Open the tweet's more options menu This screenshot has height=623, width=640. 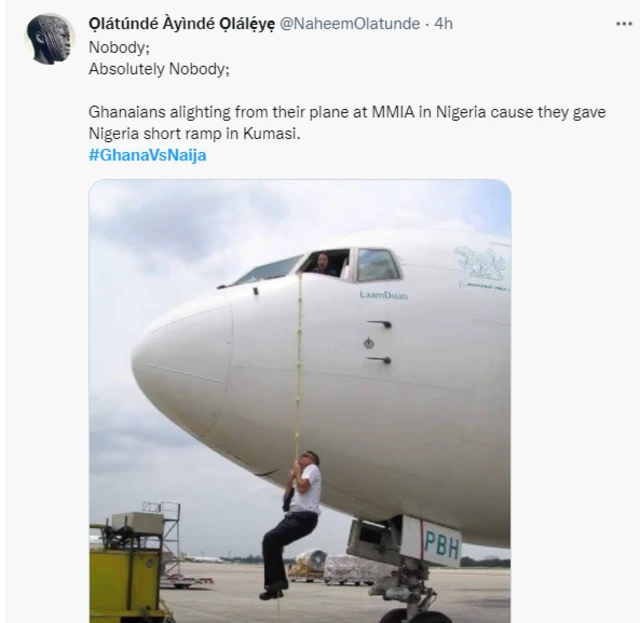624,24
